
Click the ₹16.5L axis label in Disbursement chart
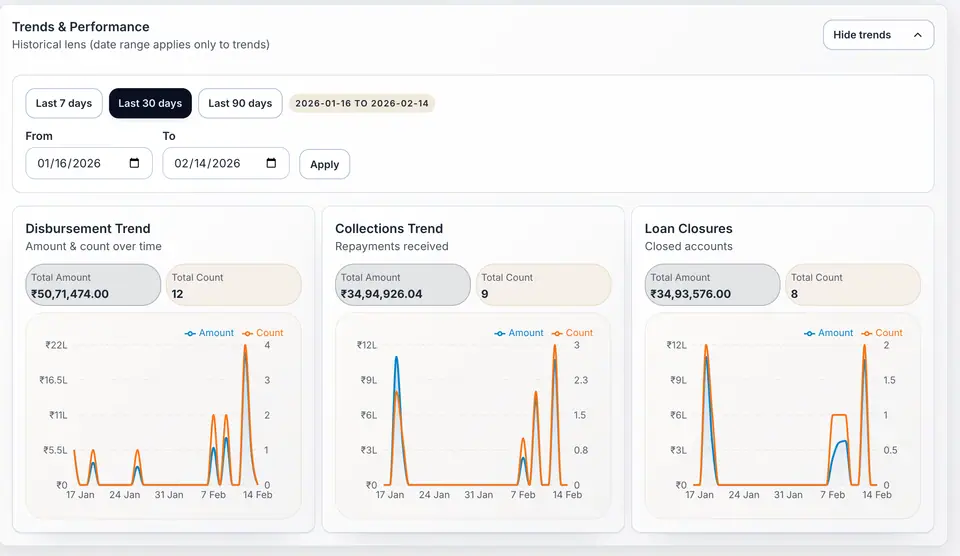pos(53,380)
